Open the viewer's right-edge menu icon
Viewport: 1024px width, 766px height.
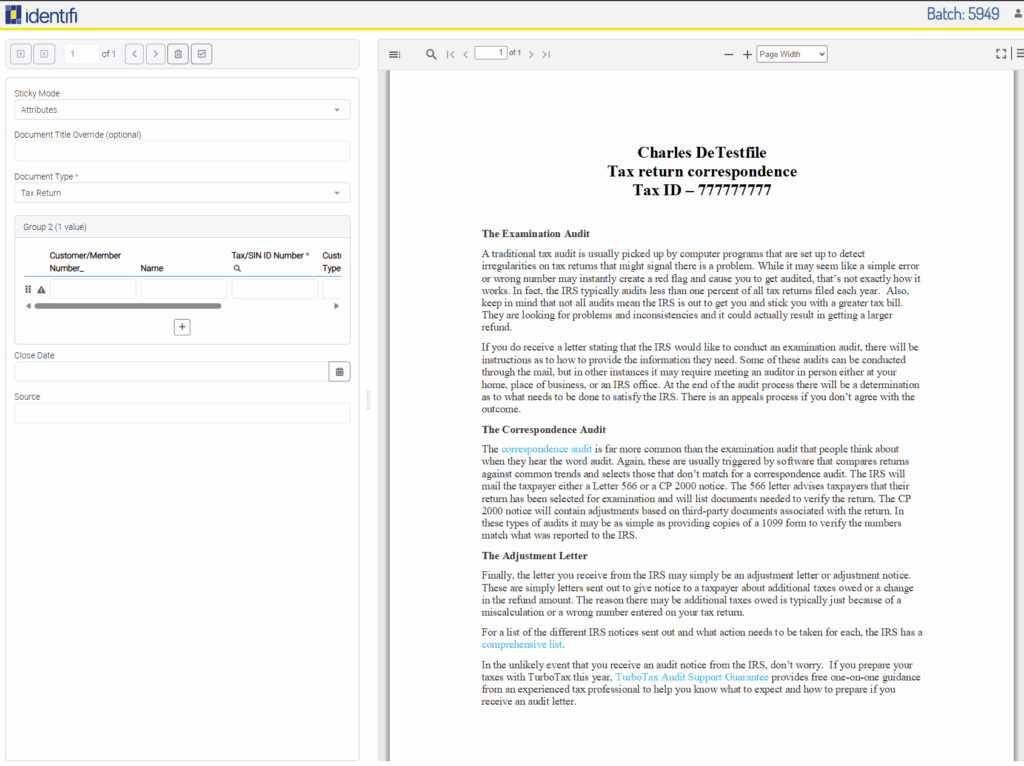tap(1019, 54)
